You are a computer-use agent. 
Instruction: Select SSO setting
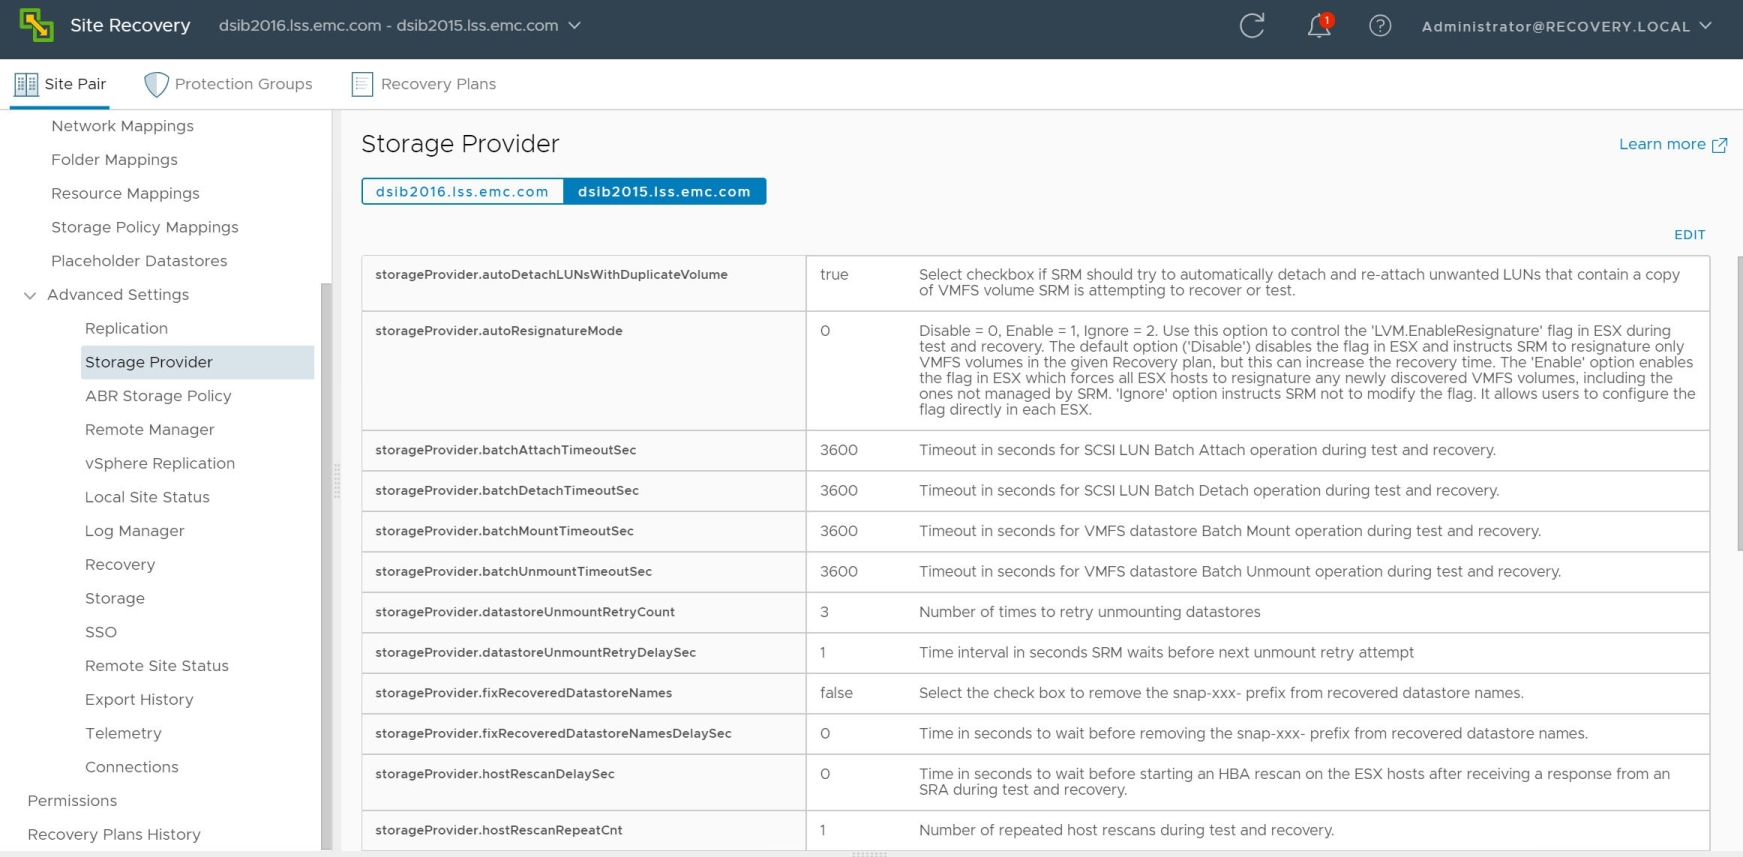[x=101, y=632]
